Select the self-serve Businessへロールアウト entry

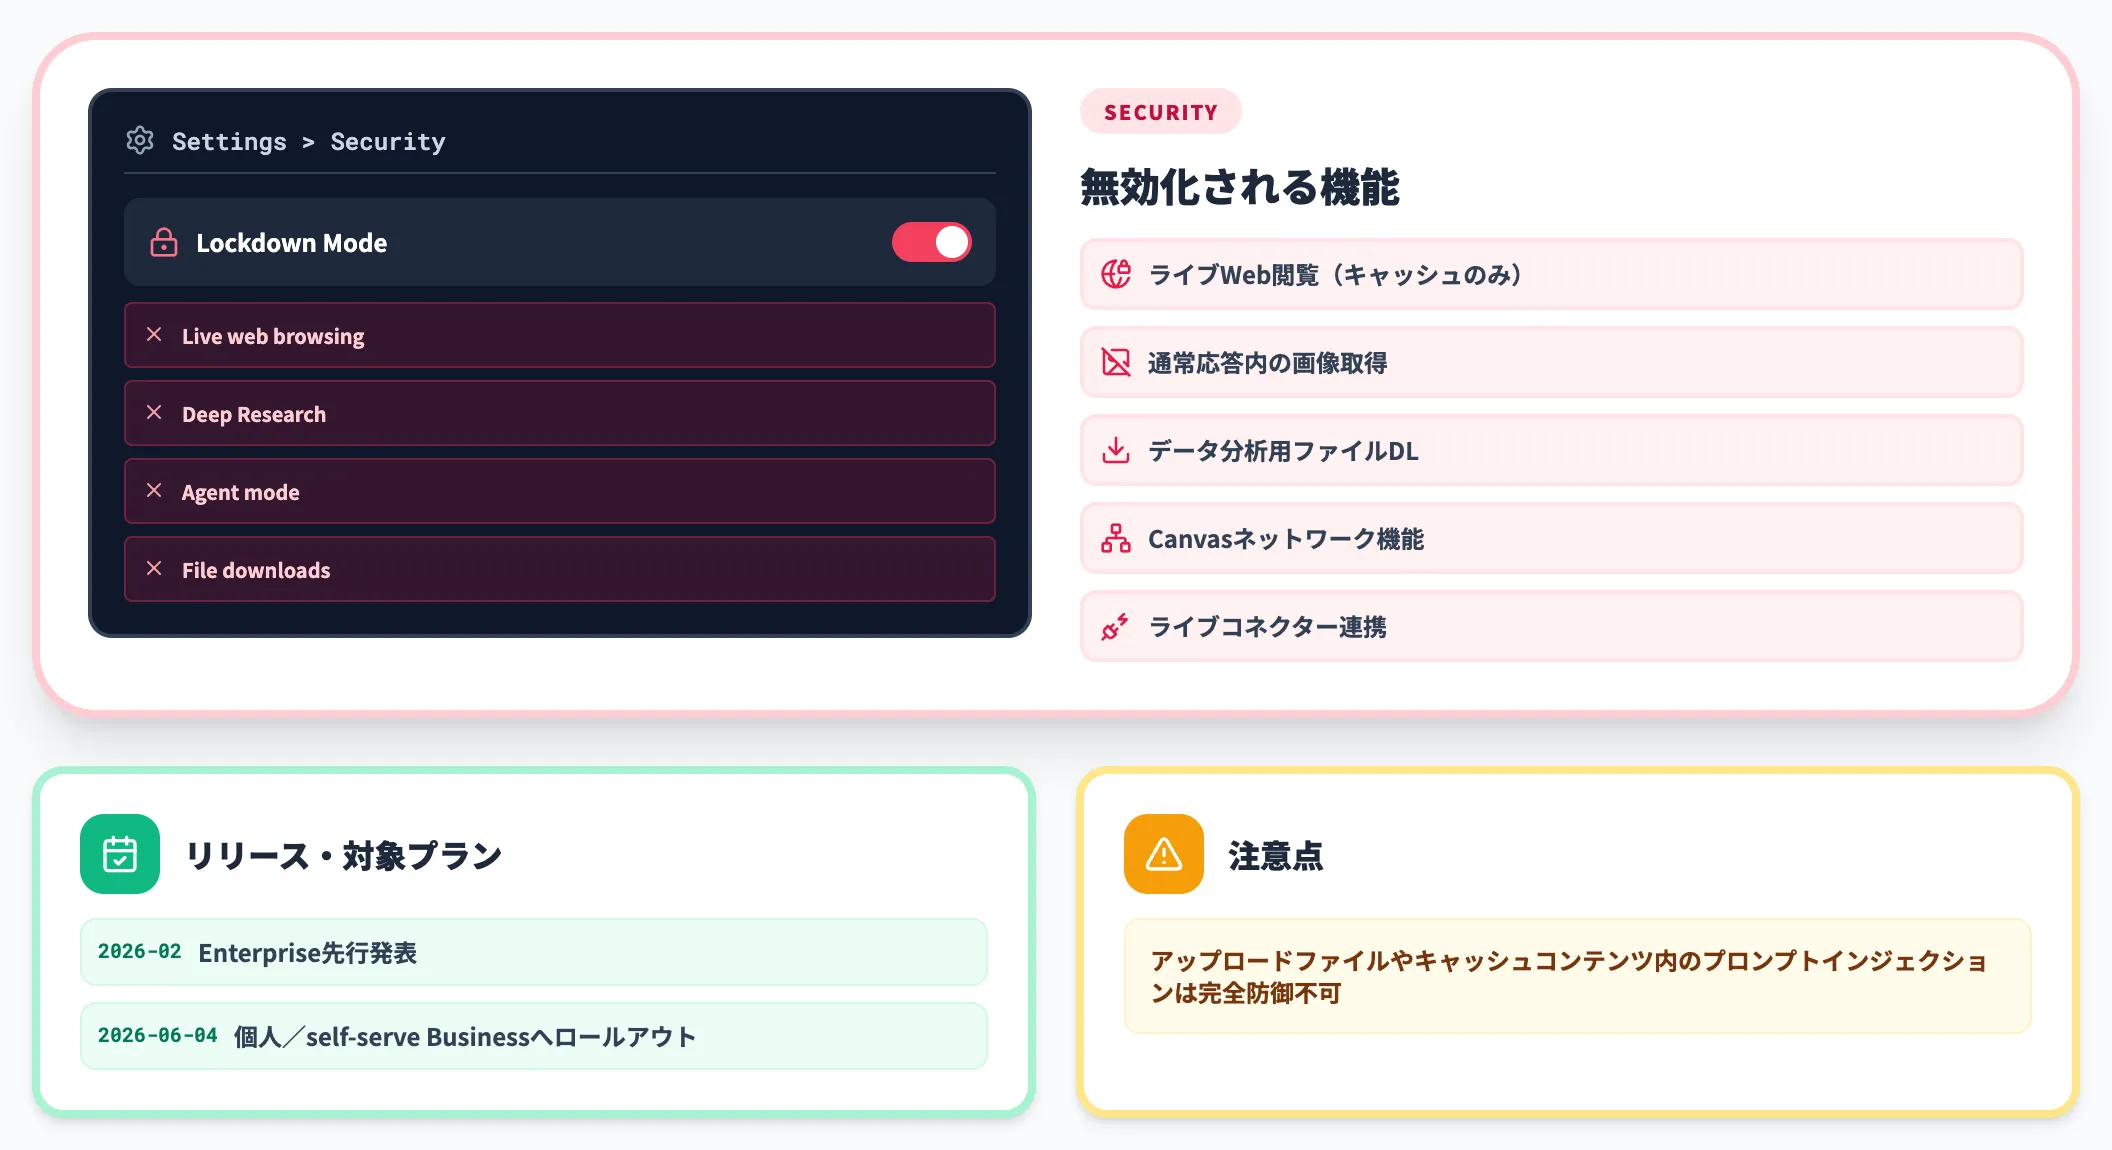534,1036
